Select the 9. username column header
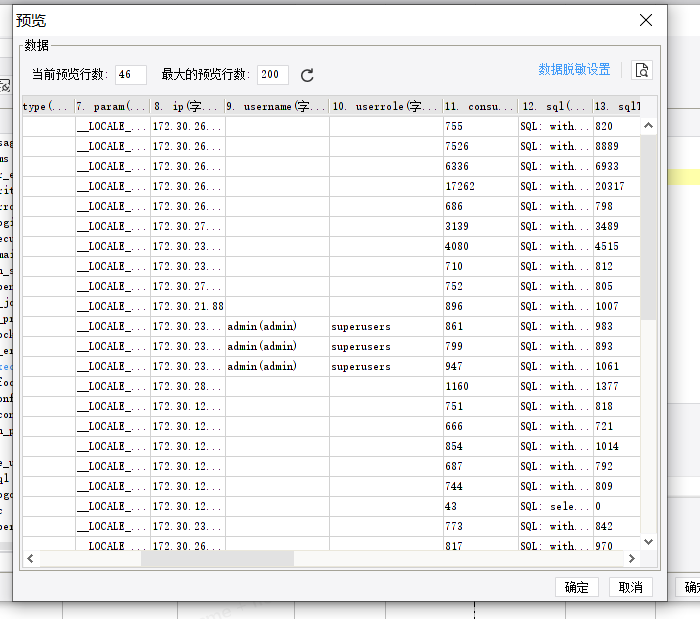The height and width of the screenshot is (619, 700). [277, 106]
